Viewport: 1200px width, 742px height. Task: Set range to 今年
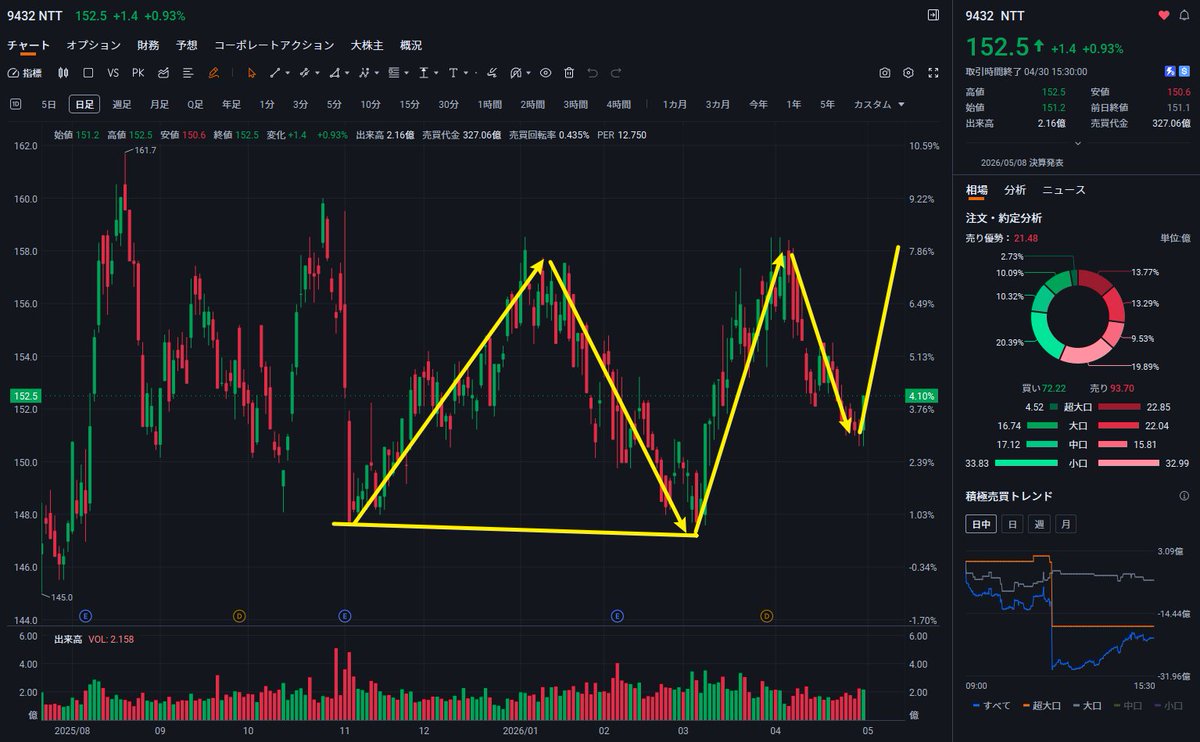coord(758,104)
